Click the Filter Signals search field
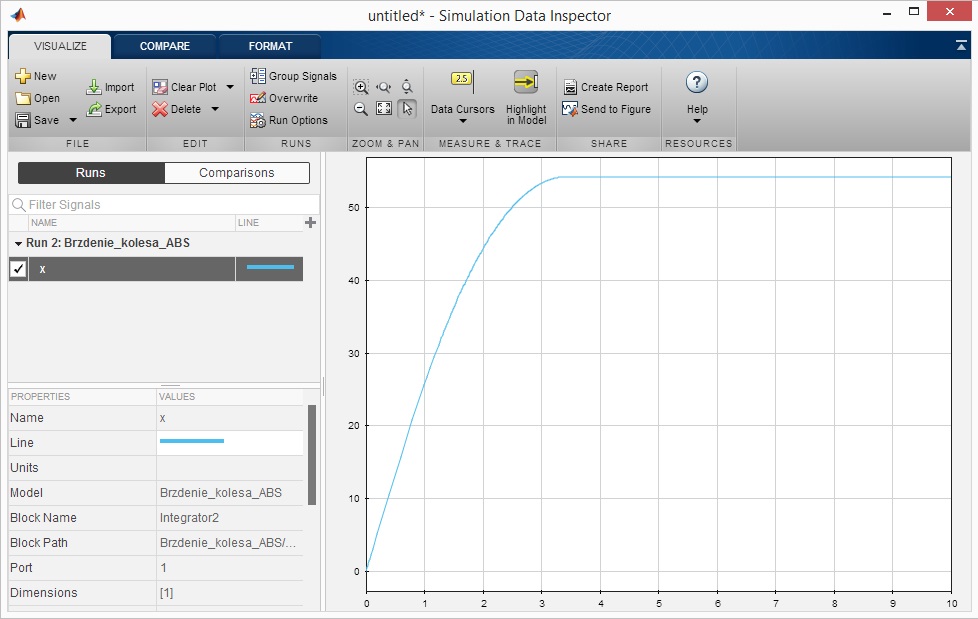 pos(164,205)
